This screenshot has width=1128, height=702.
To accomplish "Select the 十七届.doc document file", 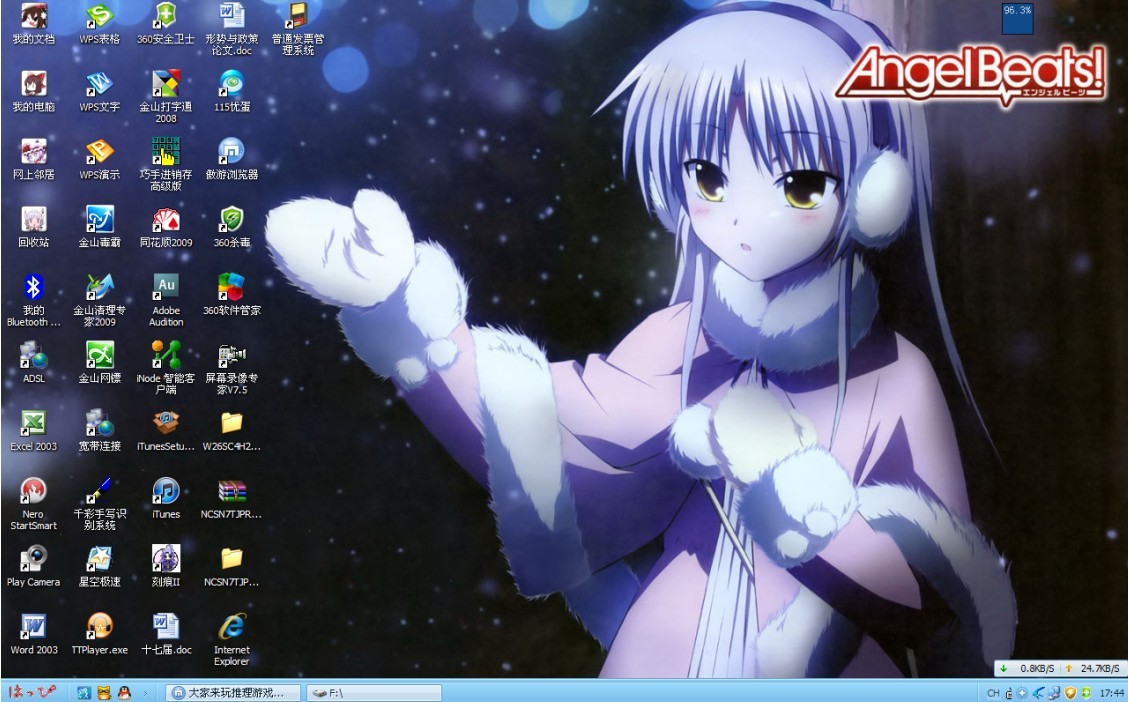I will [x=166, y=628].
